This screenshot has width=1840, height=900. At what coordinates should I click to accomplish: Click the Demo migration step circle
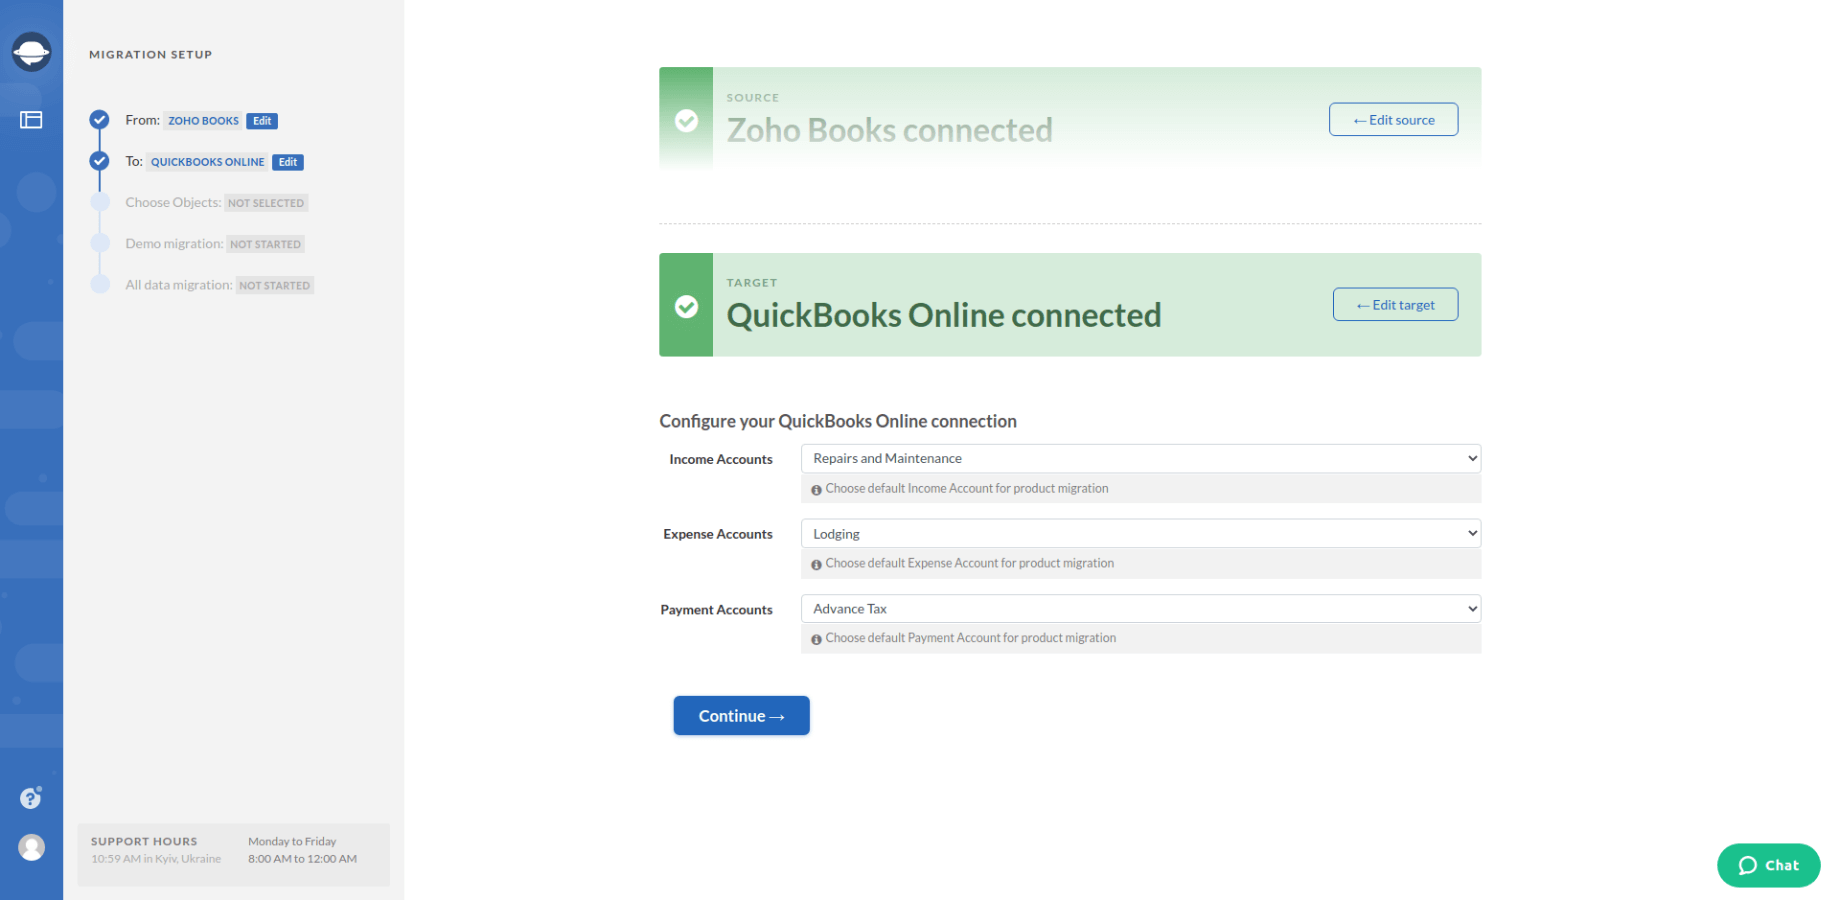coord(99,243)
